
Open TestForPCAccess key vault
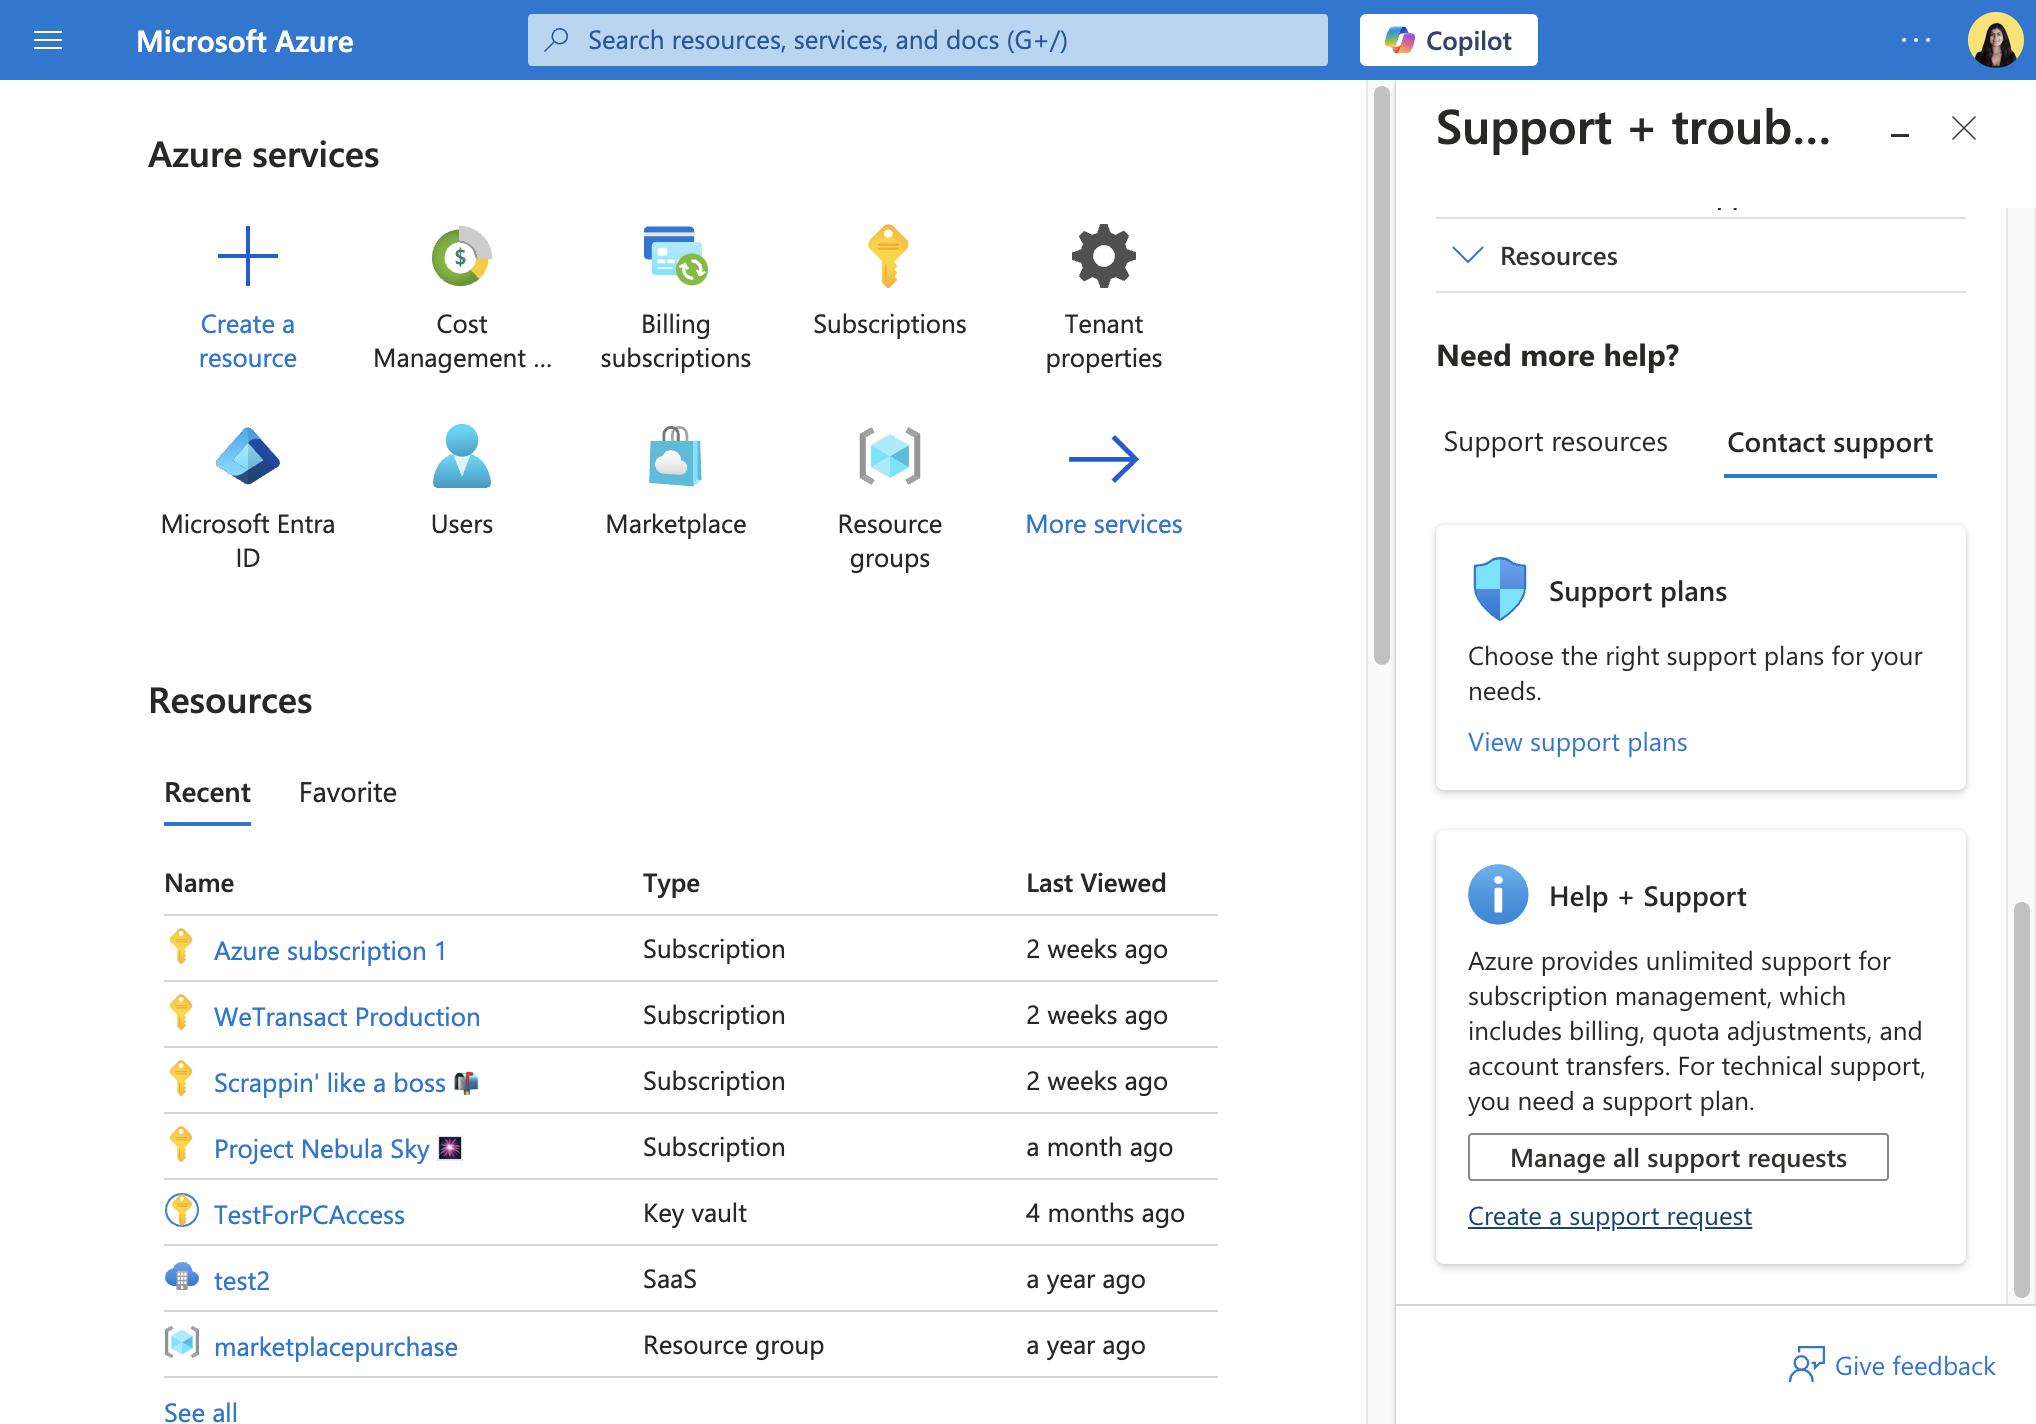309,1214
